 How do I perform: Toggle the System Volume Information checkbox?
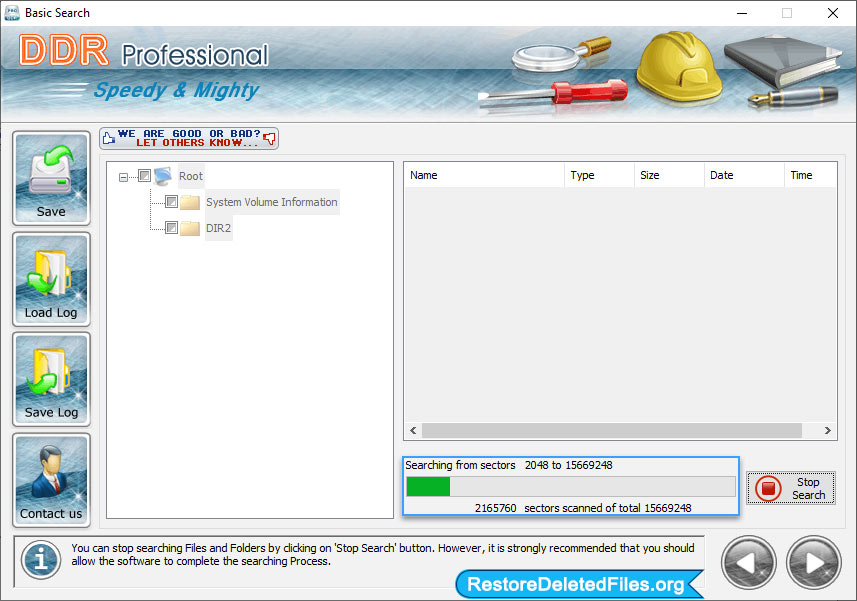point(171,202)
